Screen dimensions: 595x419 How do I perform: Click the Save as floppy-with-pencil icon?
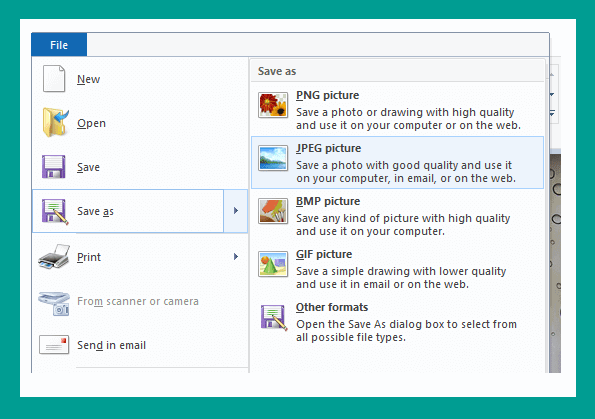55,211
